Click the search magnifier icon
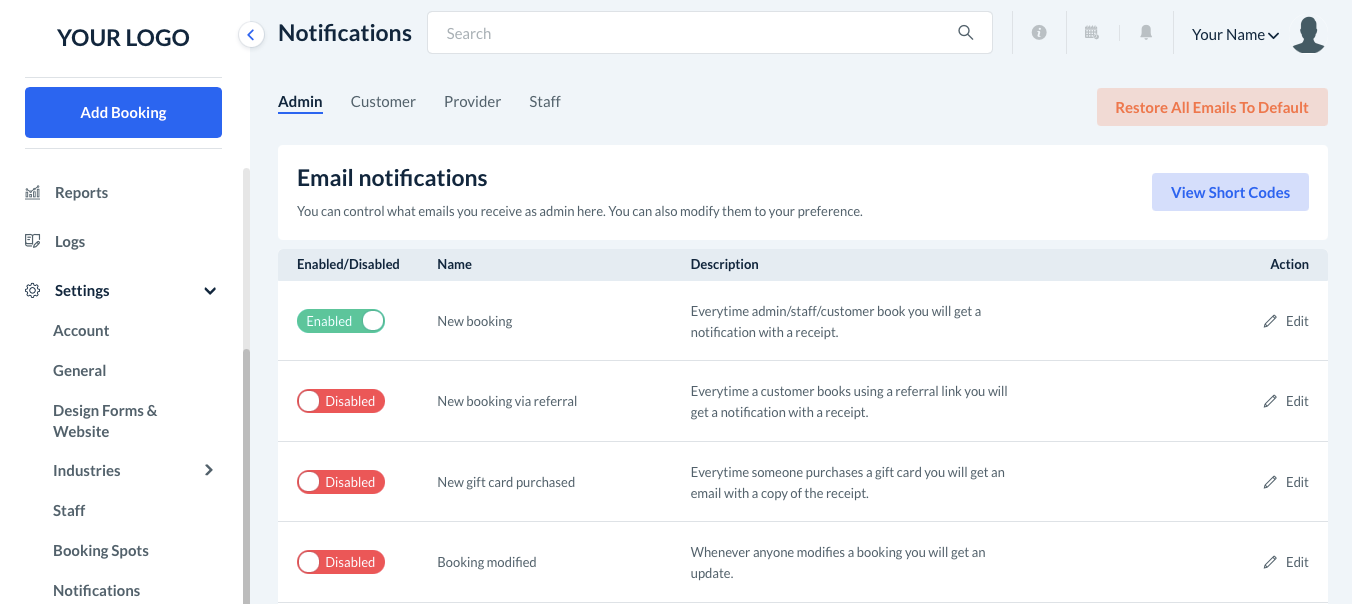The image size is (1352, 604). tap(965, 33)
